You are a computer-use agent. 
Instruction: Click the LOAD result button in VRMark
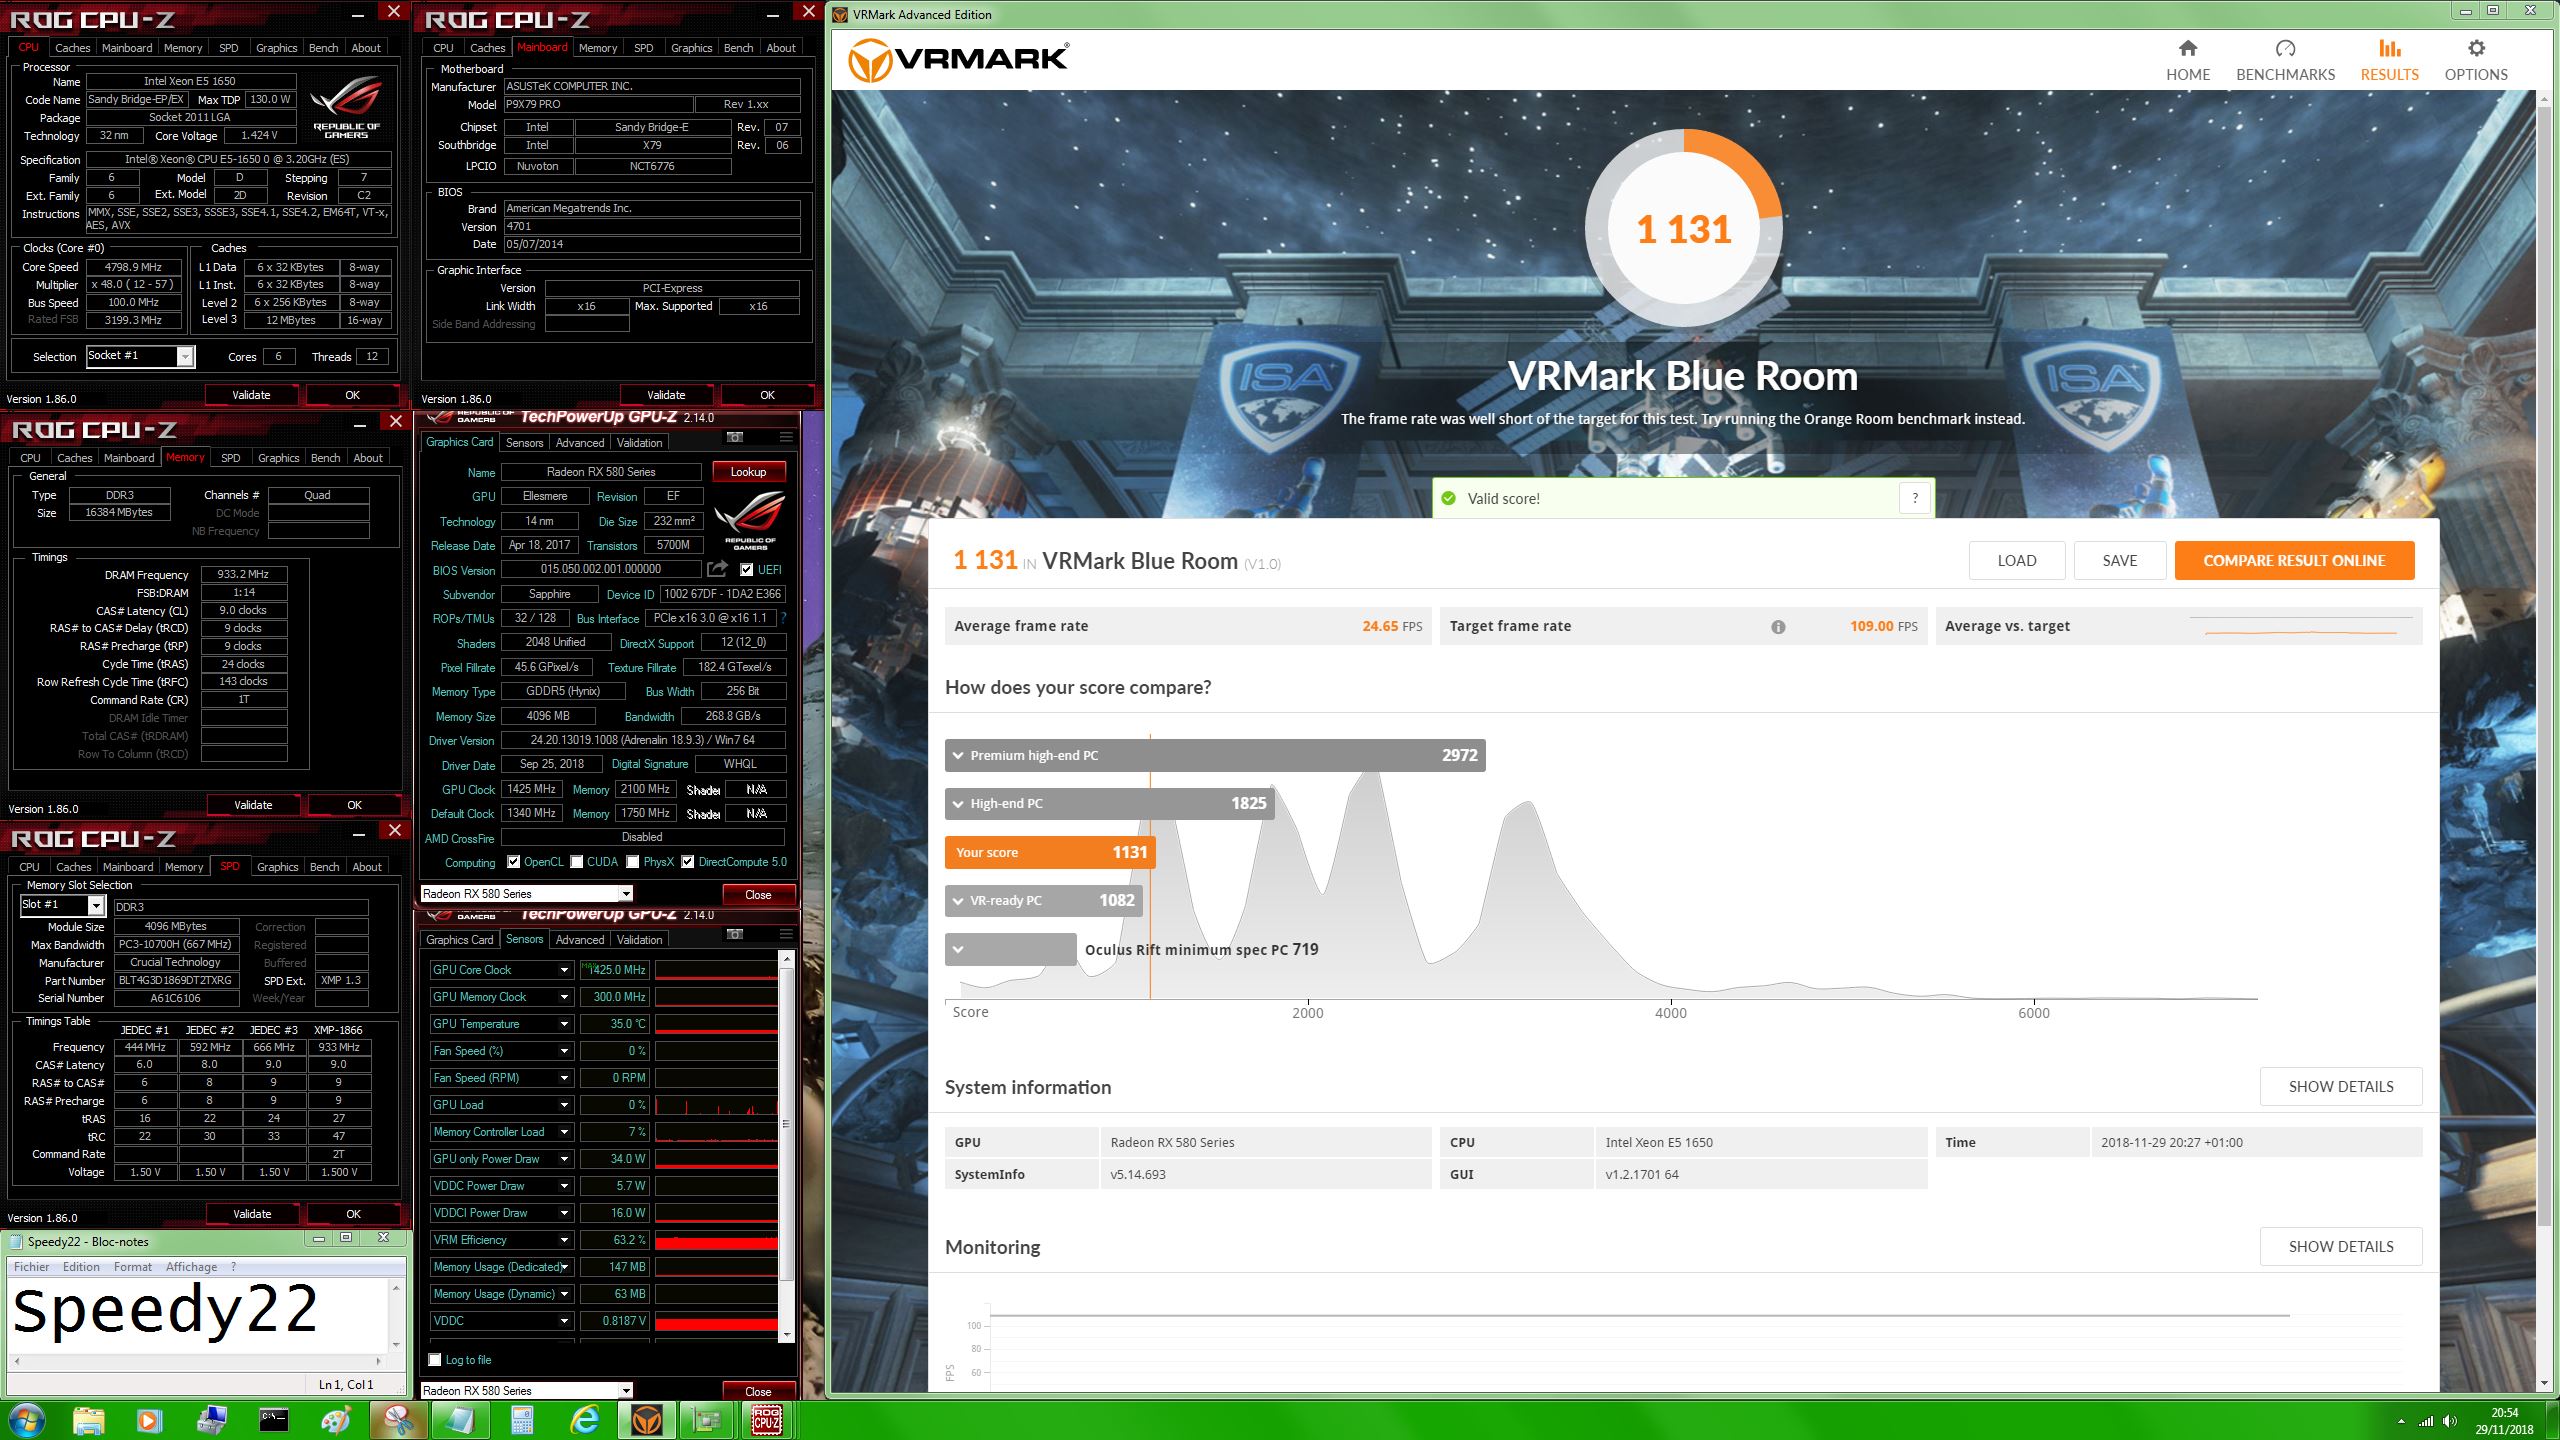tap(2016, 561)
